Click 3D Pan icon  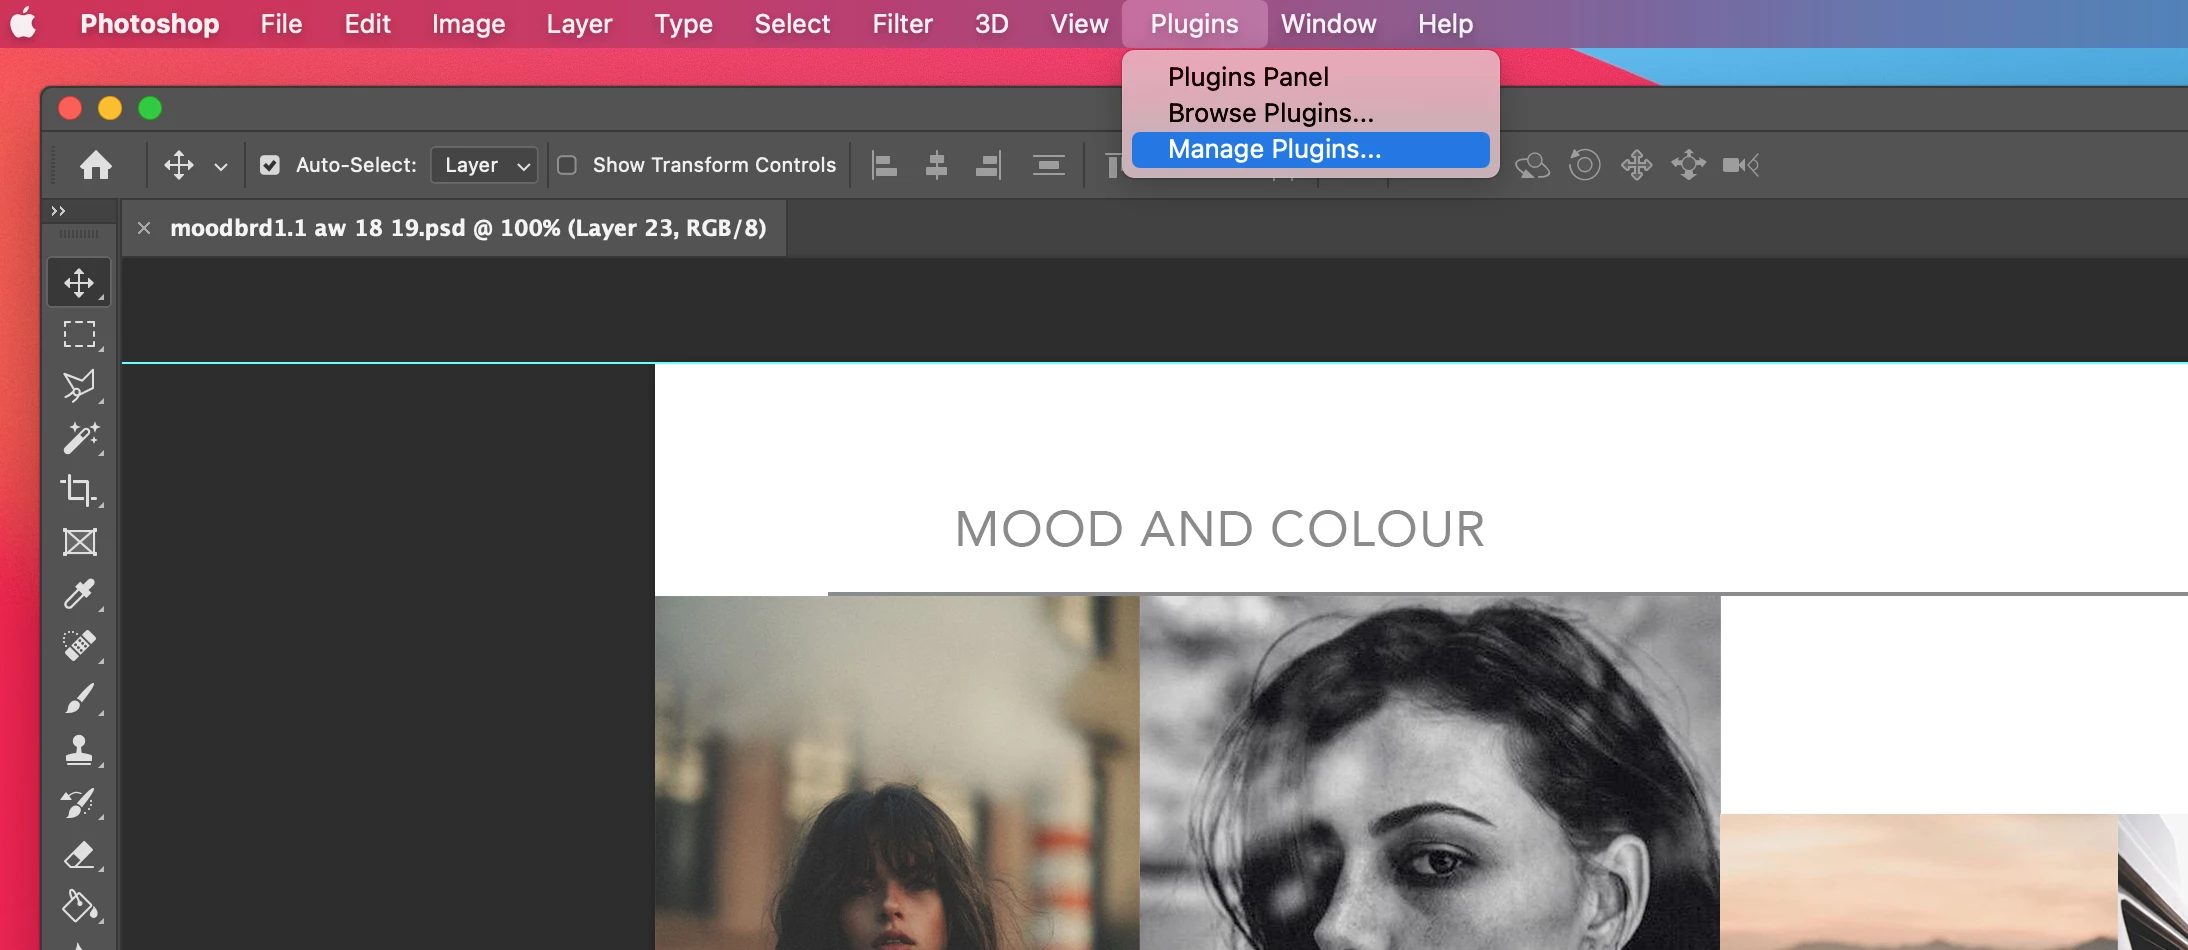[x=1636, y=165]
